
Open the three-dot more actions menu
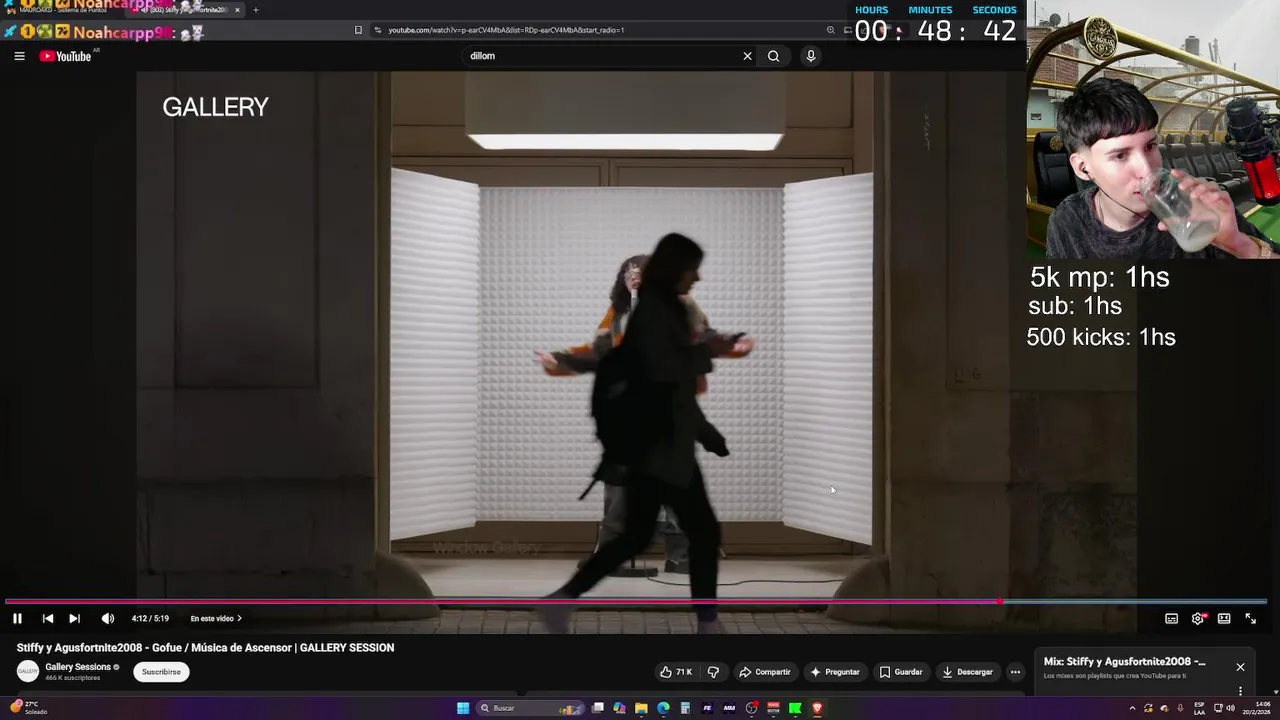[1015, 672]
